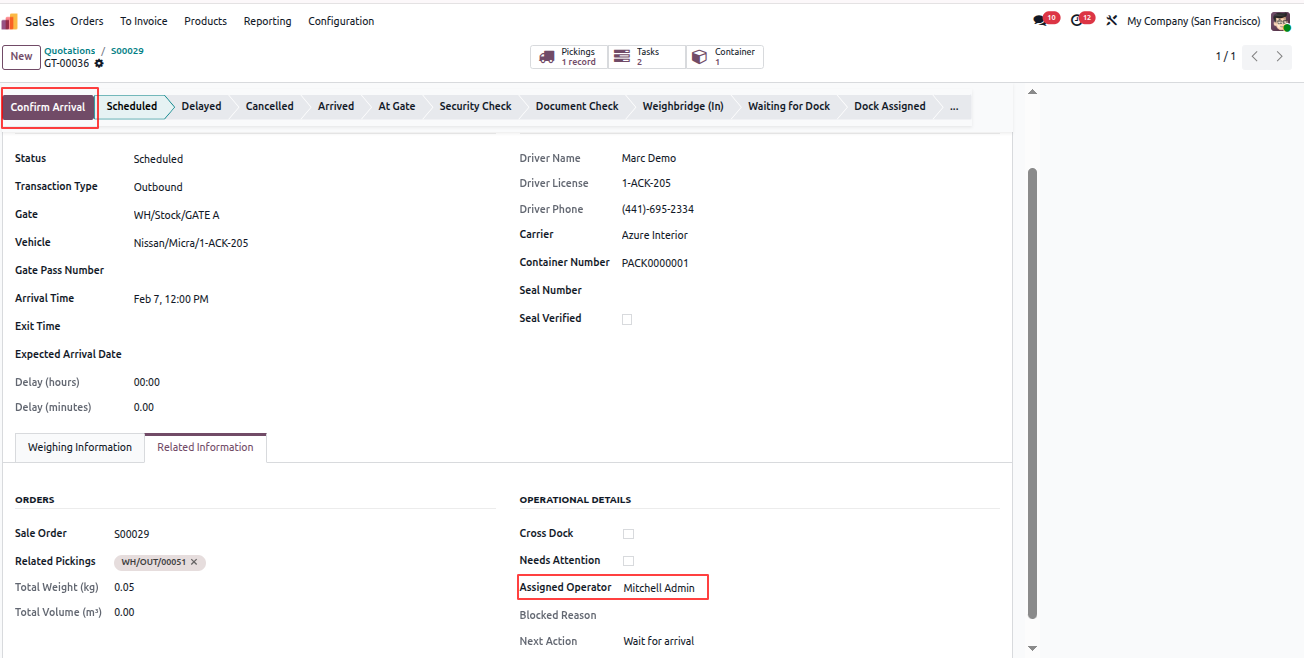The width and height of the screenshot is (1304, 658).
Task: Remove the WH/OUT/00051 picking tag
Action: (x=194, y=562)
